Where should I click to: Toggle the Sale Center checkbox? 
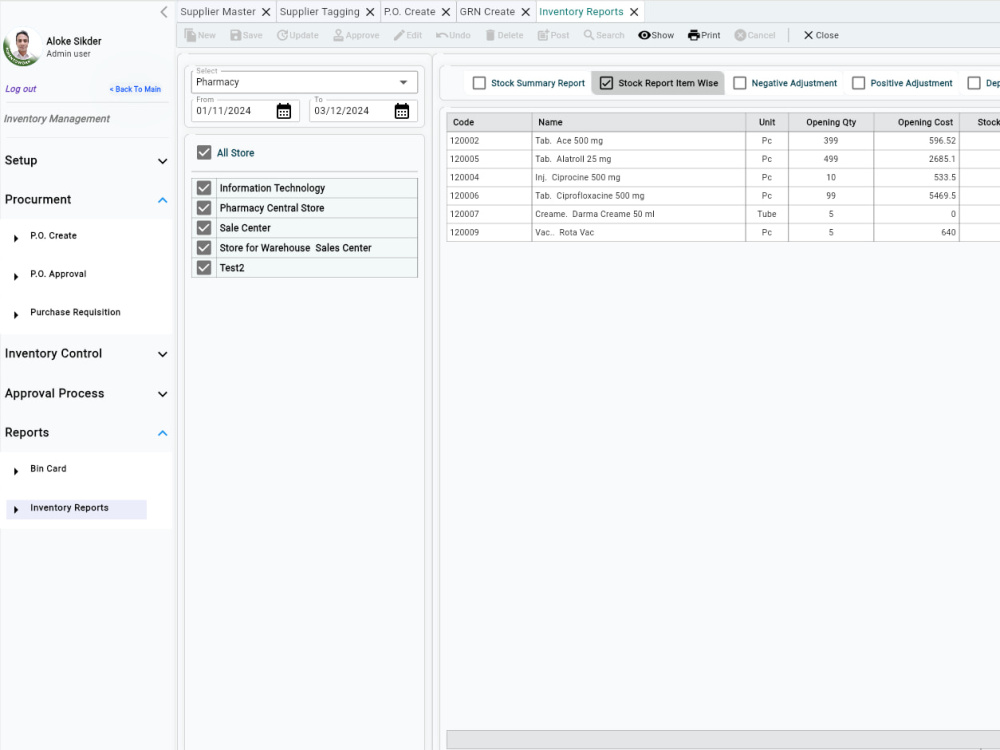(204, 228)
